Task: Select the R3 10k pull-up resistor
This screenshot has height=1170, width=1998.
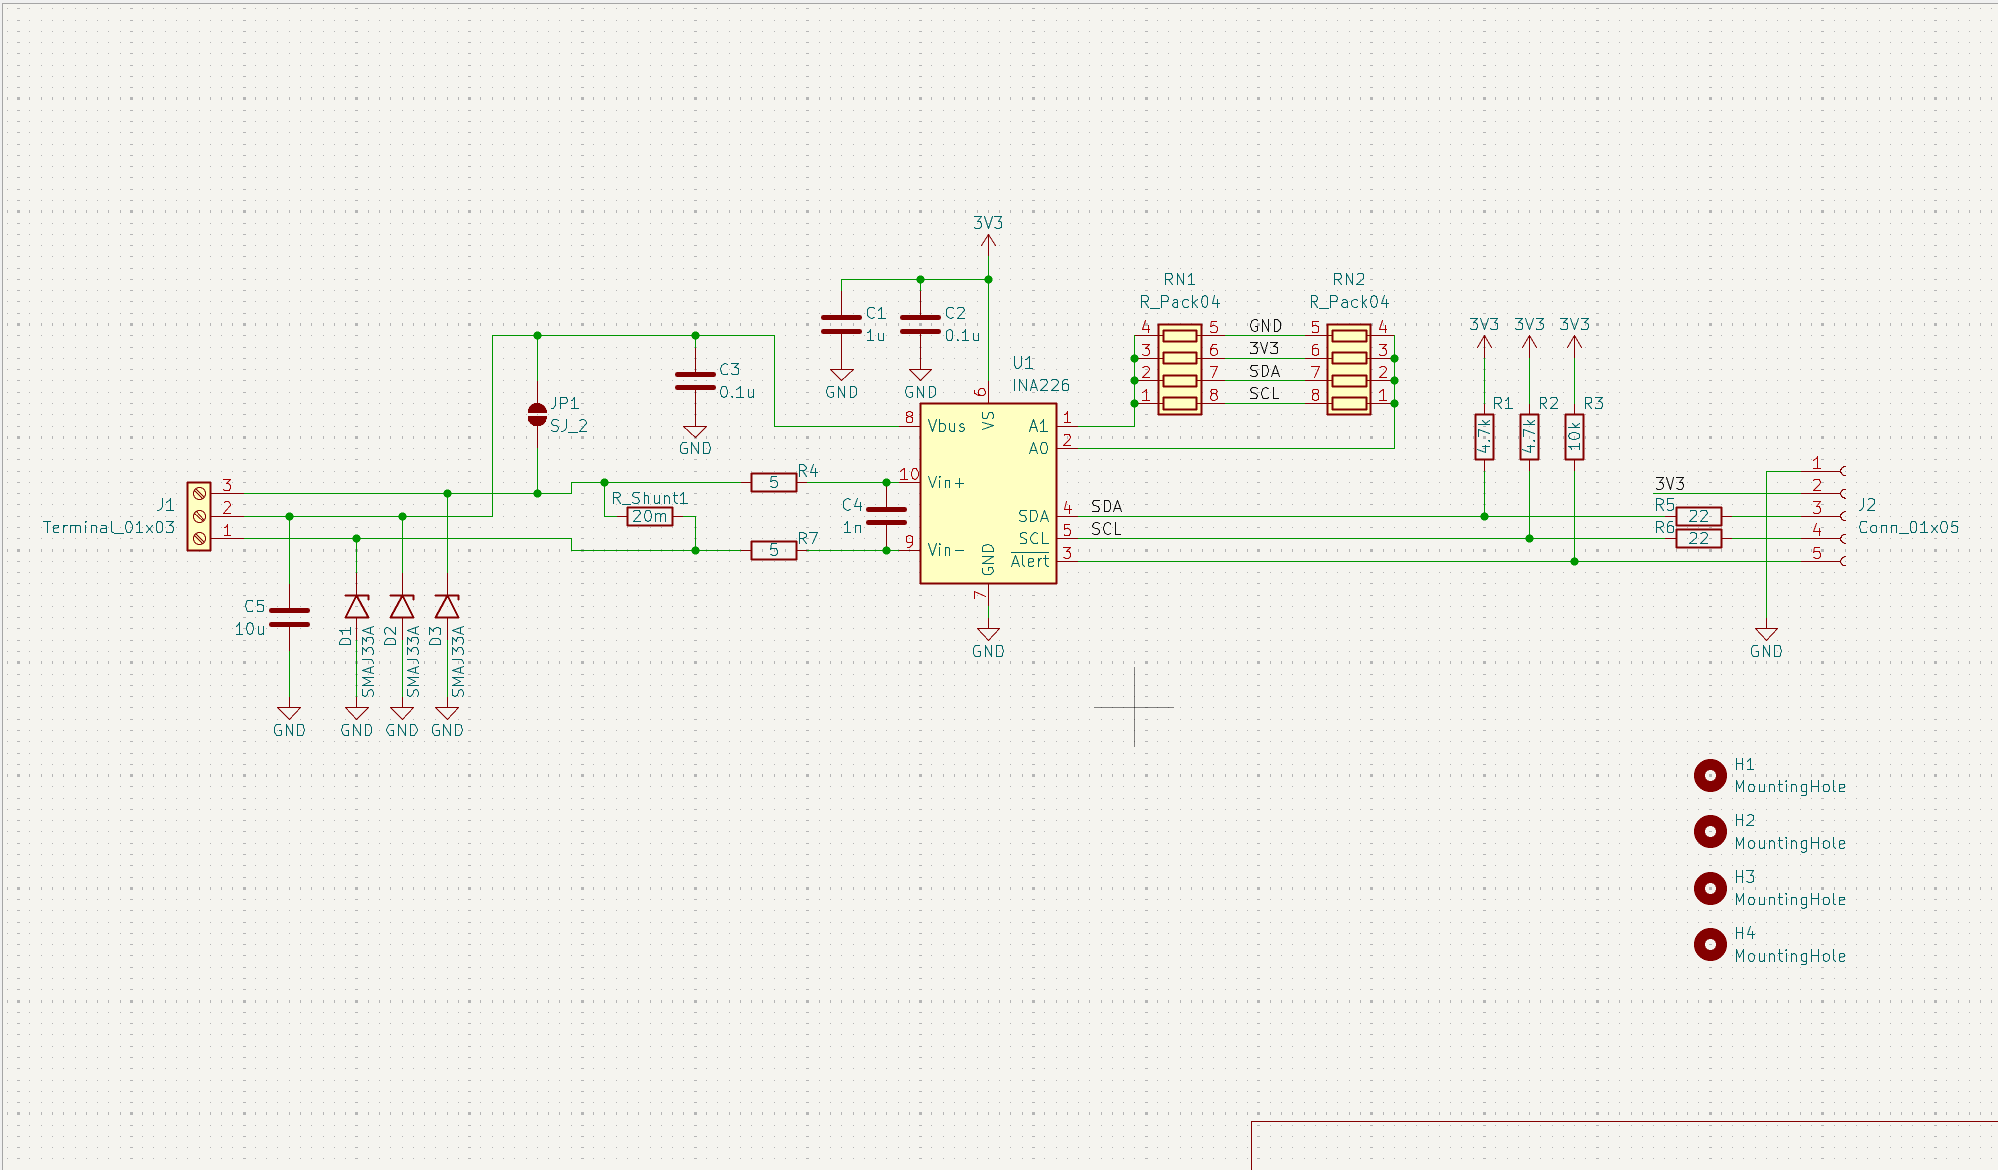Action: tap(1574, 437)
